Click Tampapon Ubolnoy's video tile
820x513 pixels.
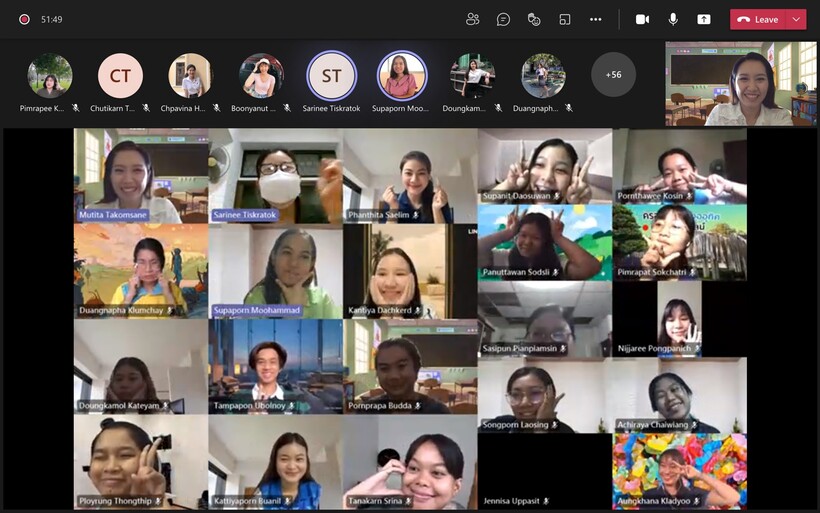tap(275, 365)
